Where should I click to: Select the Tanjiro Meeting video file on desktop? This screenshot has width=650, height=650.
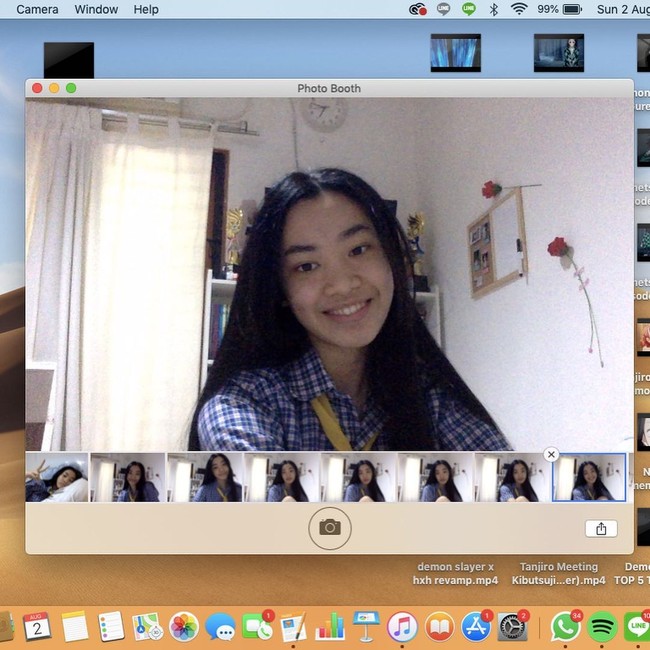(558, 573)
